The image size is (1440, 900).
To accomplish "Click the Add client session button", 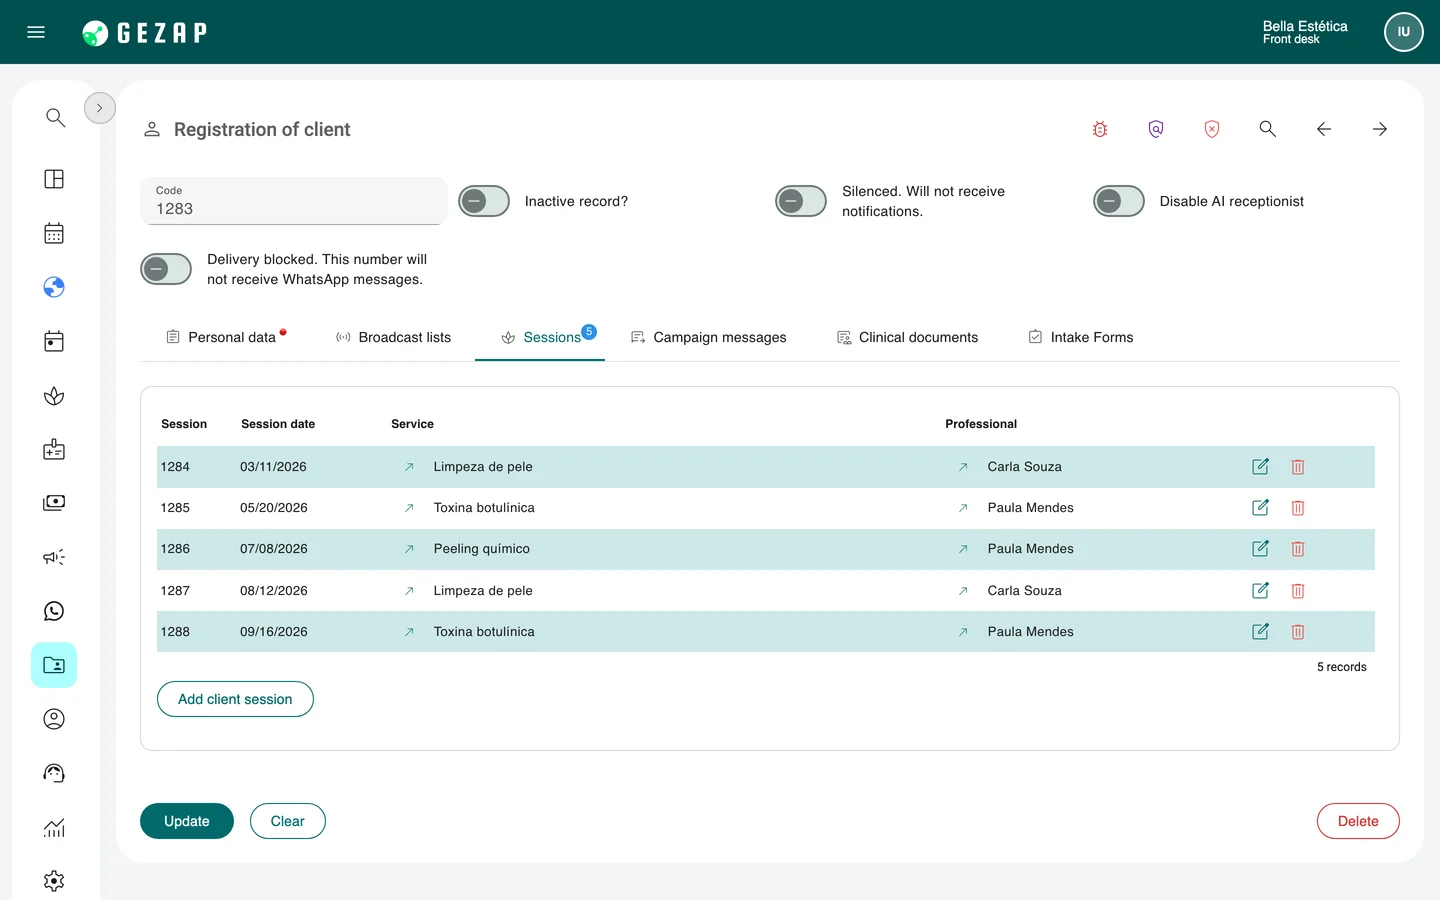I will pyautogui.click(x=235, y=699).
